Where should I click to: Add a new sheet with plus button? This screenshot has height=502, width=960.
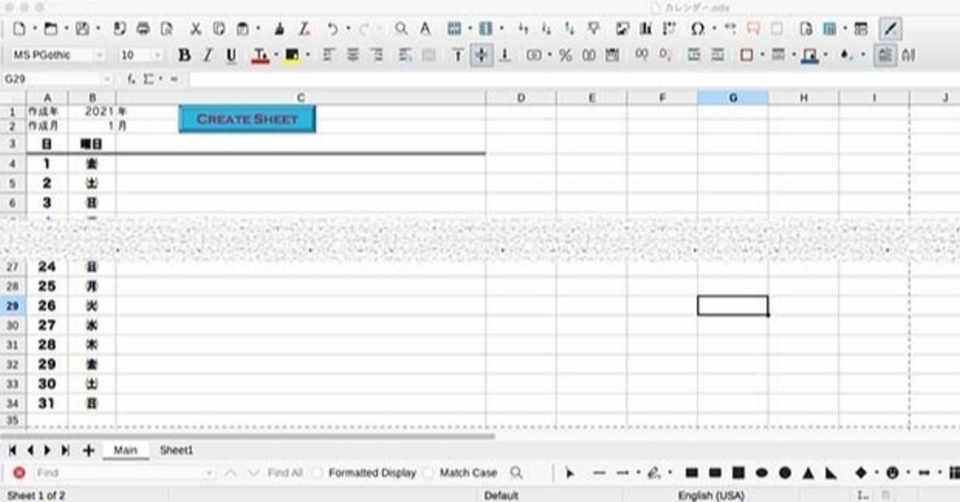pyautogui.click(x=89, y=450)
